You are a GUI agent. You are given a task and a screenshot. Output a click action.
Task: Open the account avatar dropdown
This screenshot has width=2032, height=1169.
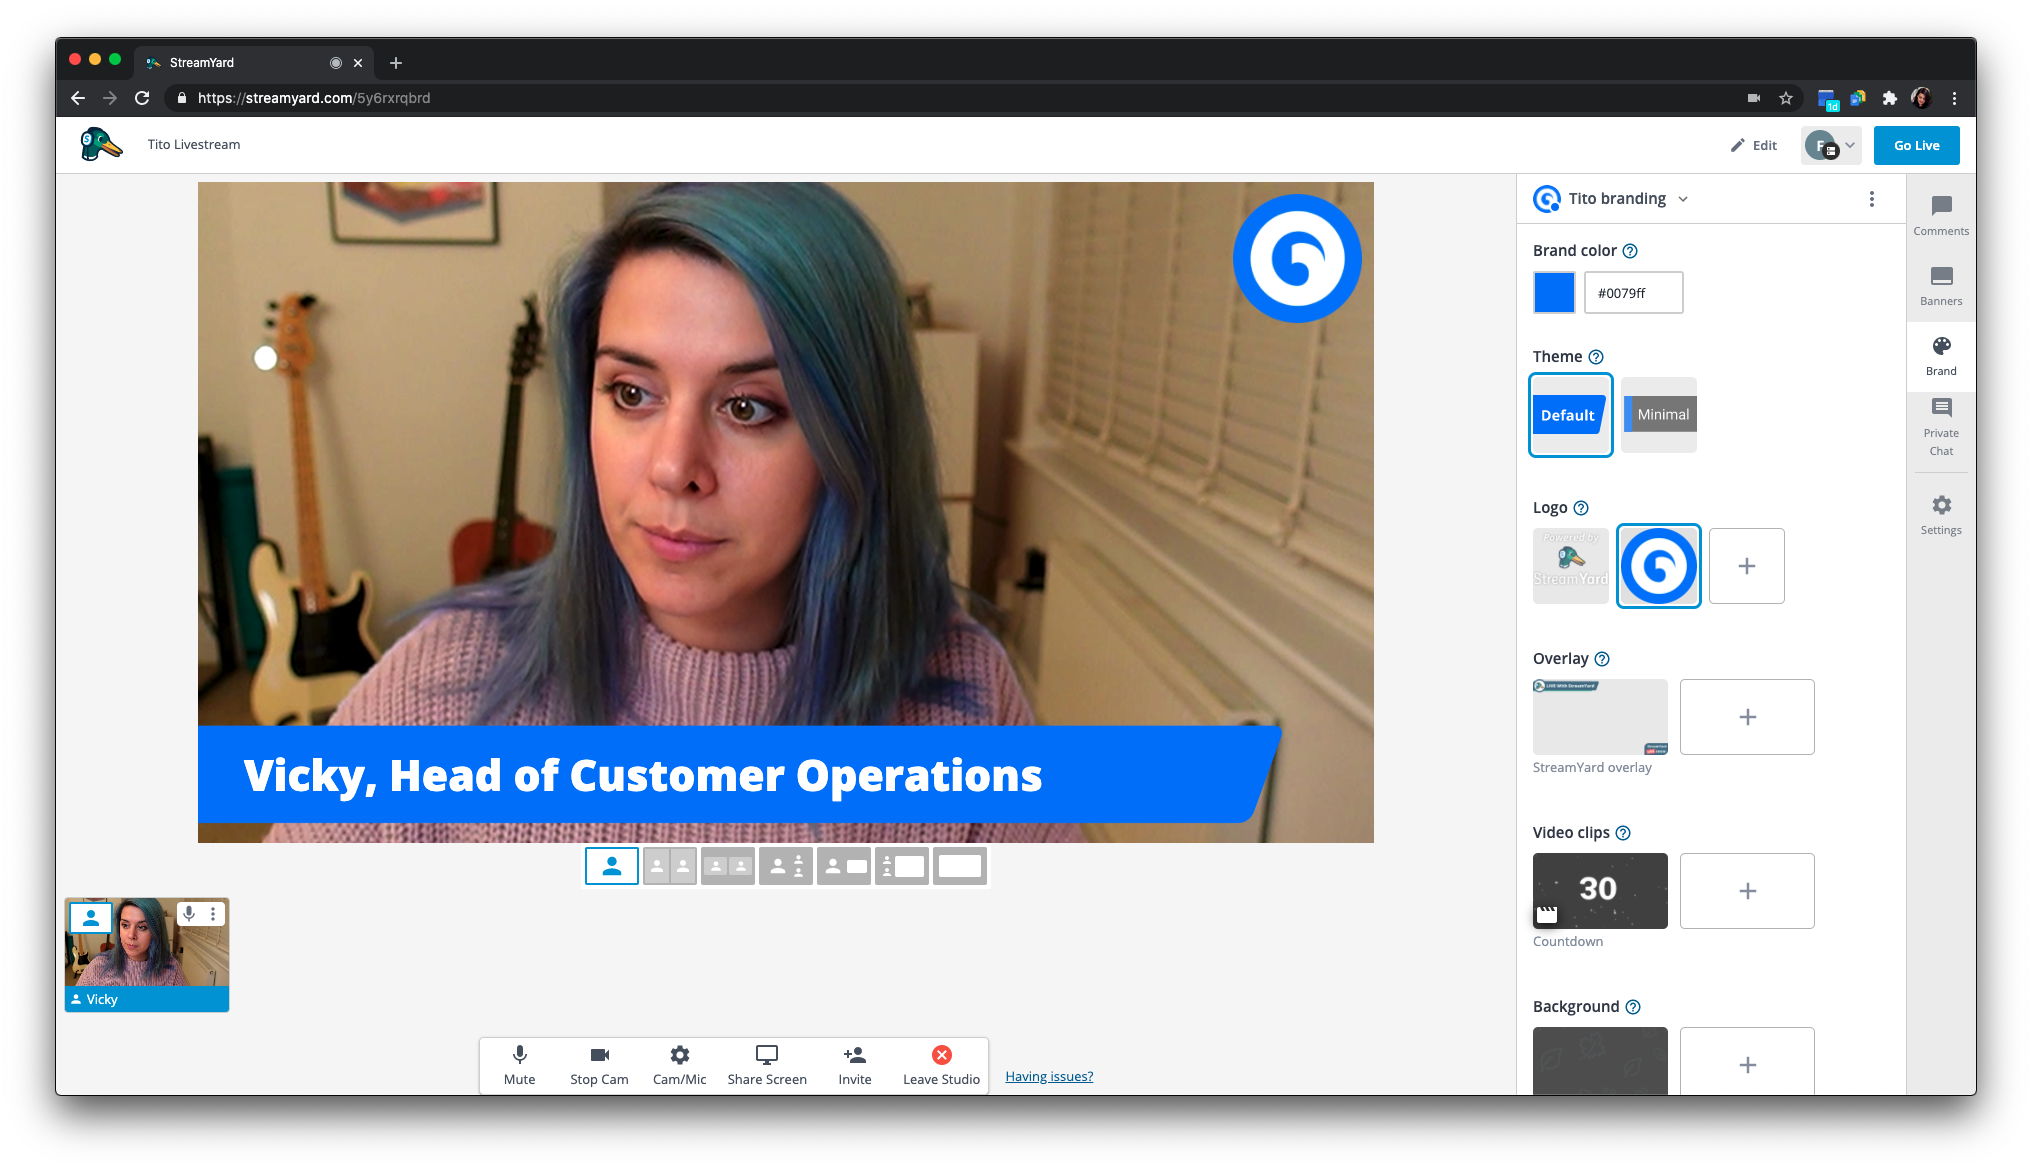coord(1830,145)
